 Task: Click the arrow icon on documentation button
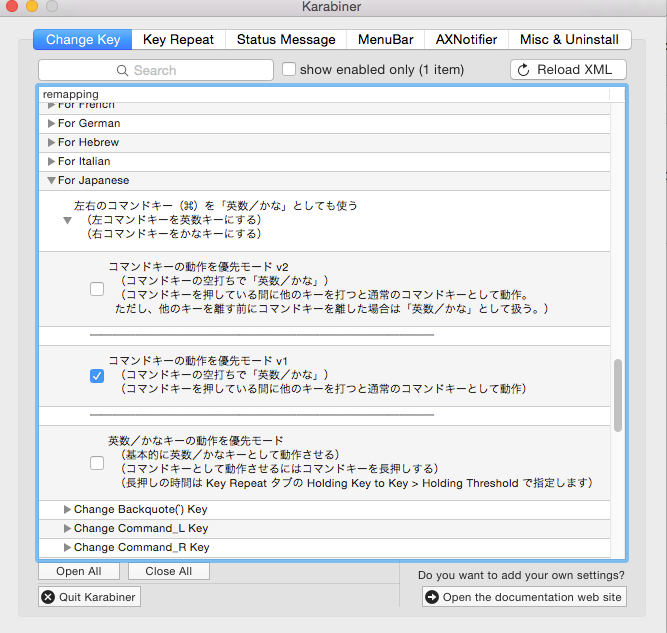click(x=432, y=597)
